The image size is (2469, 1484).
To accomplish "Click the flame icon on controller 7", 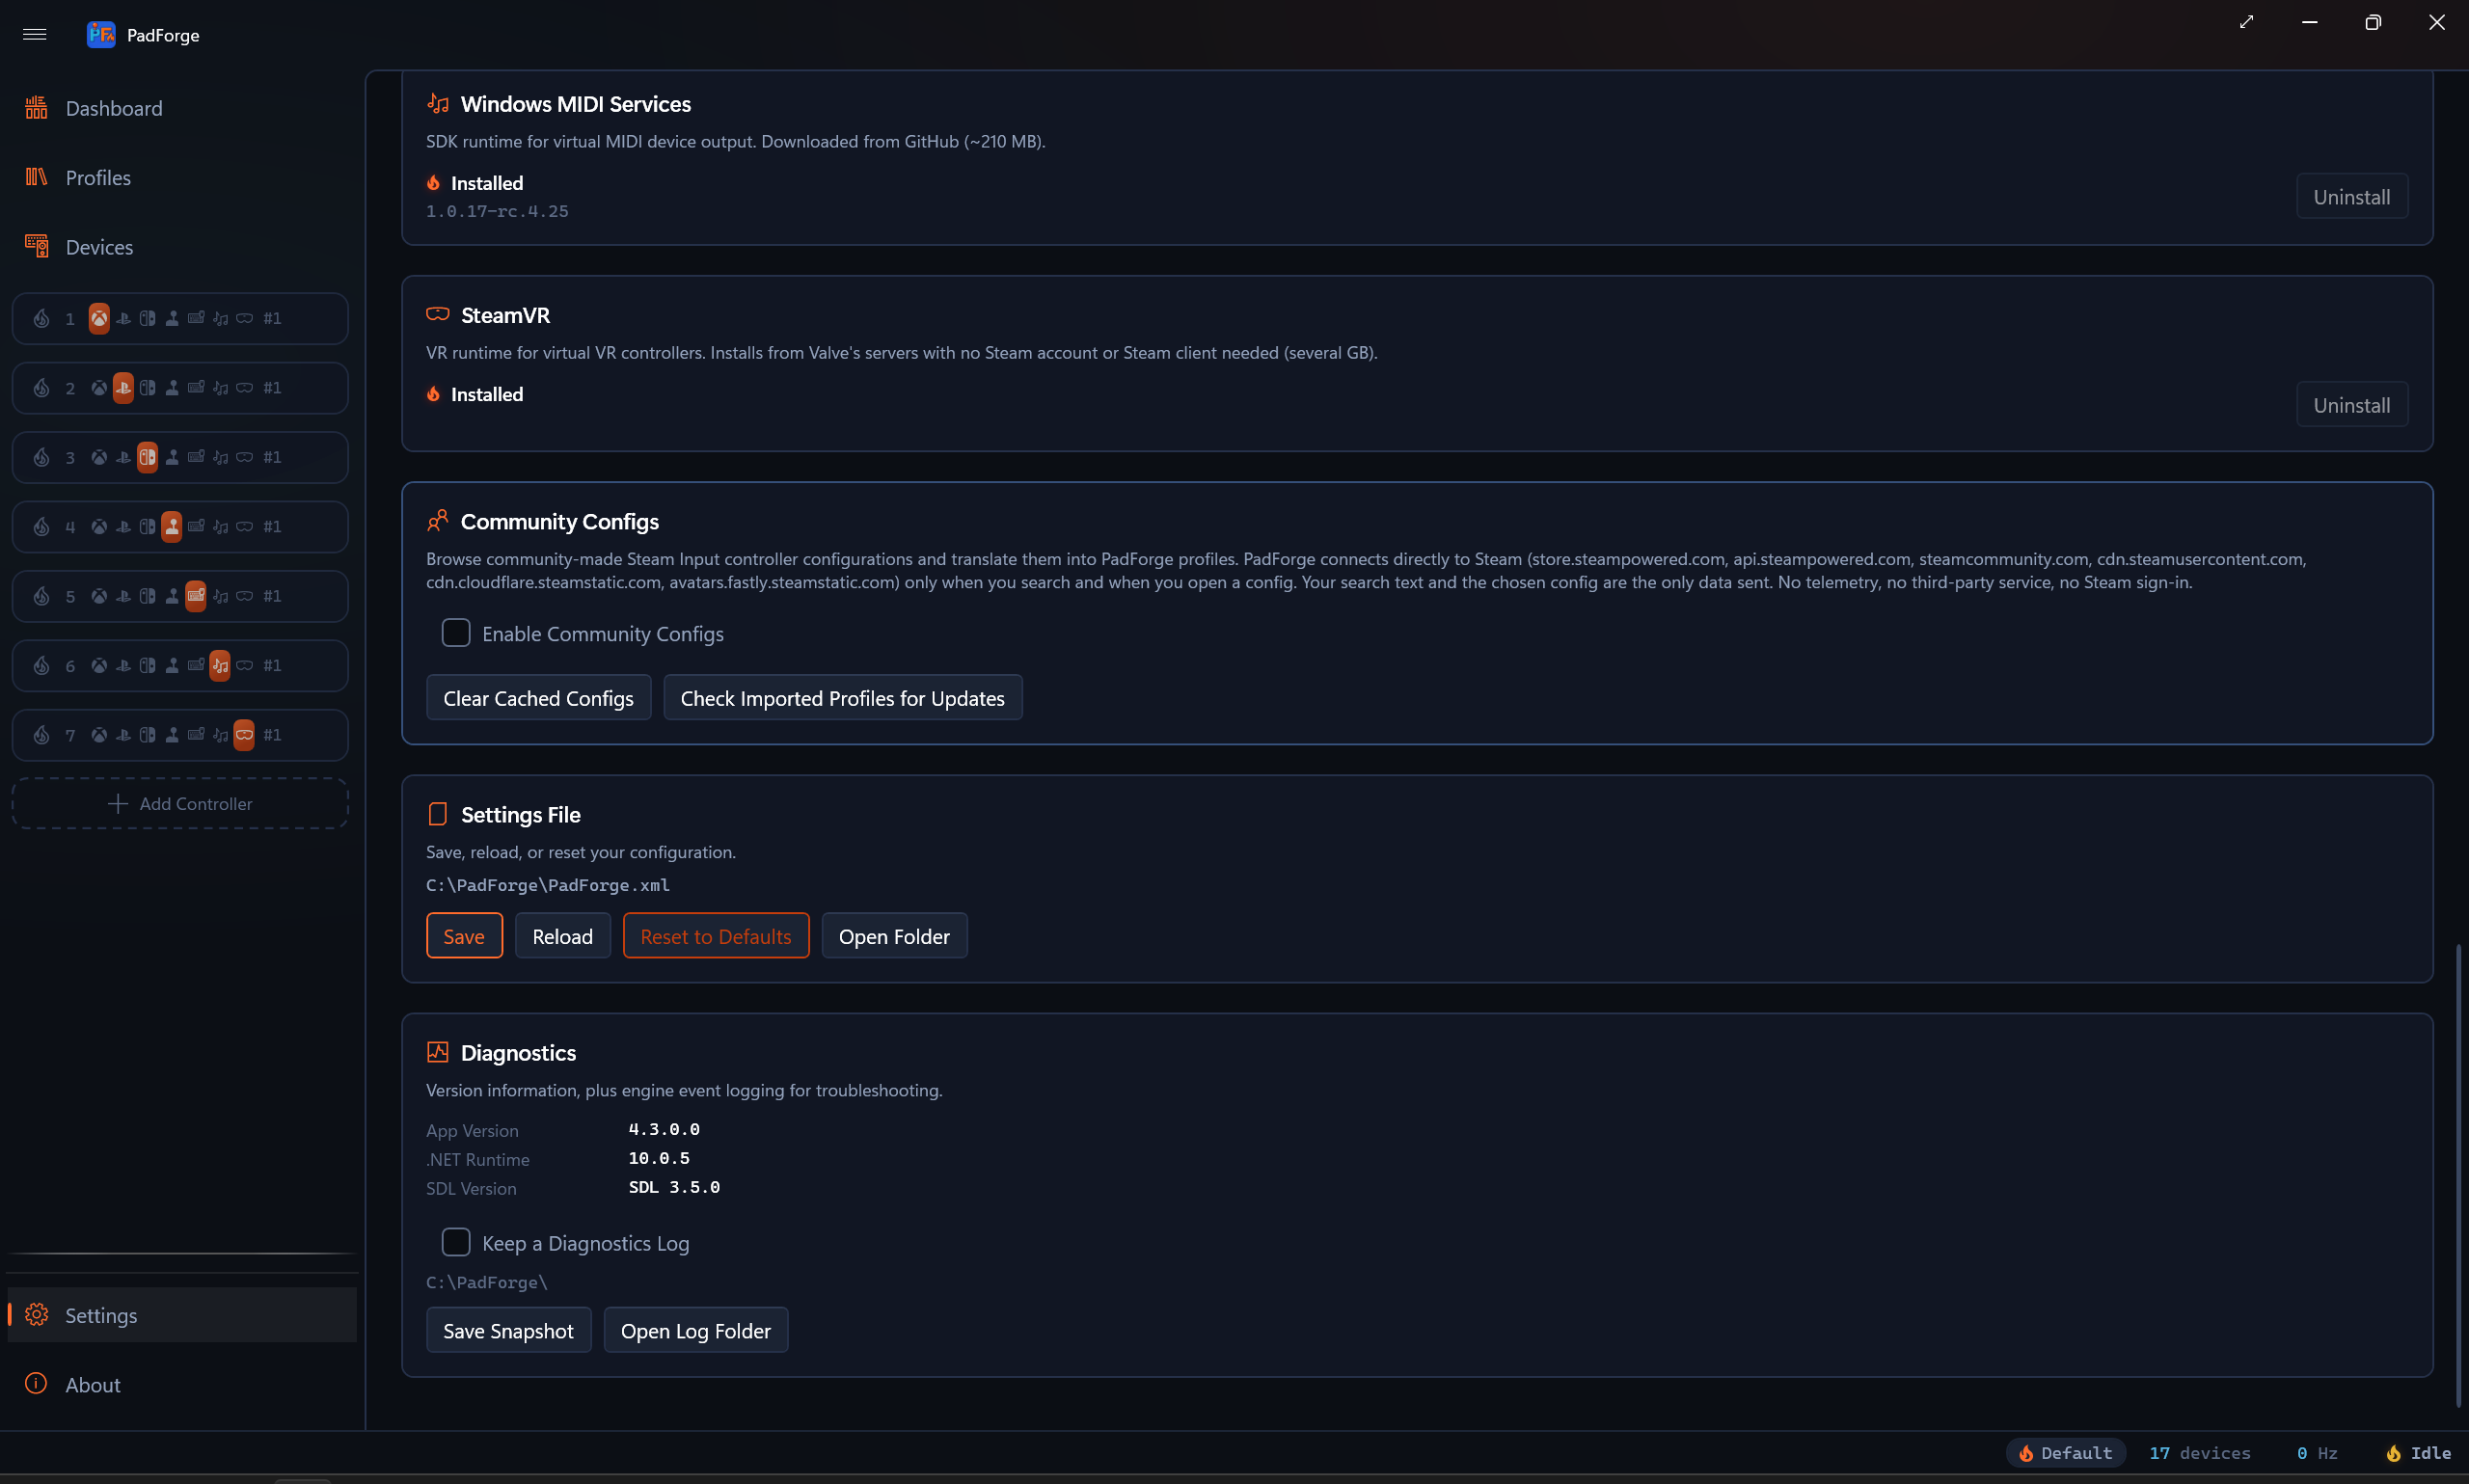I will tap(41, 735).
